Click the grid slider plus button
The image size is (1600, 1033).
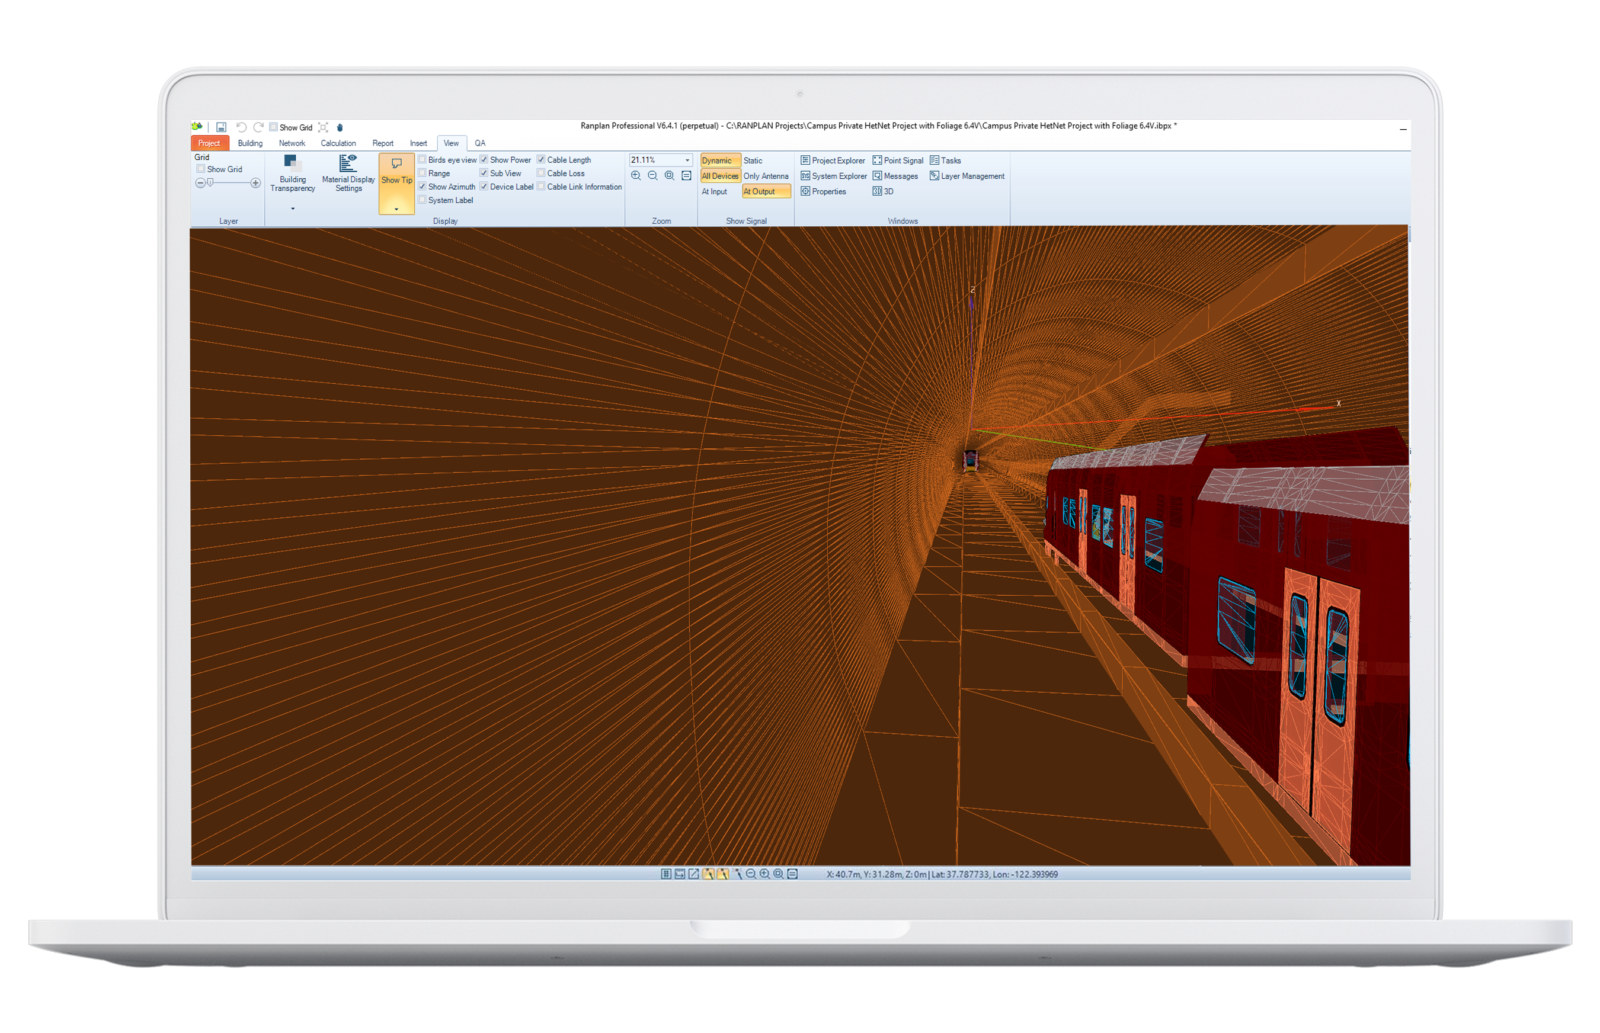tap(256, 183)
